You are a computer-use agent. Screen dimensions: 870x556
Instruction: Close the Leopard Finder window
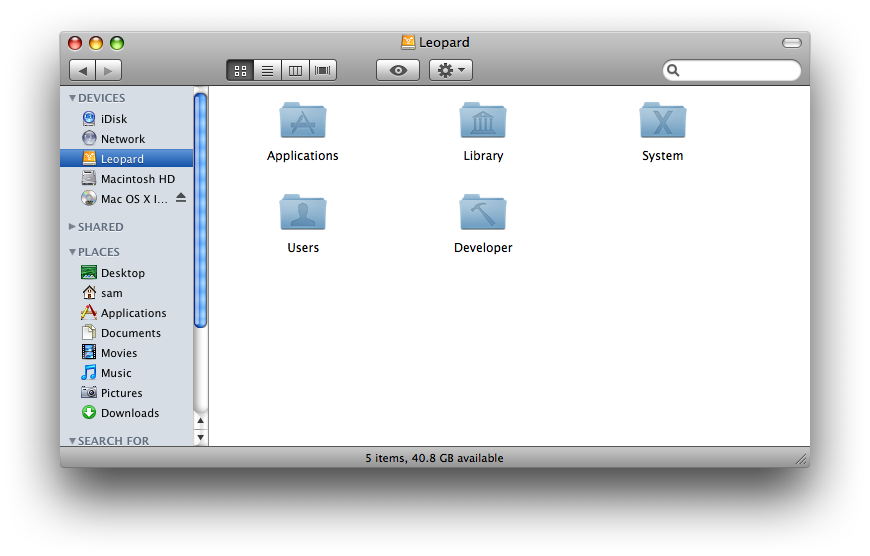pyautogui.click(x=75, y=43)
